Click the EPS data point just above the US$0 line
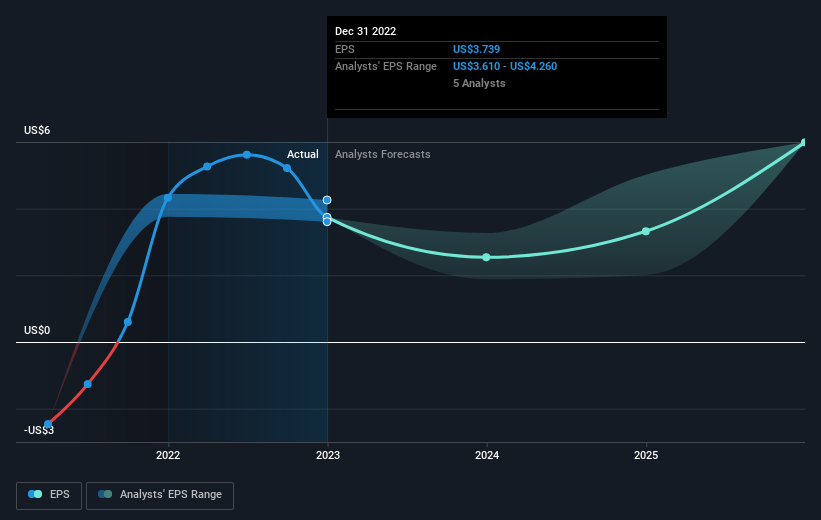This screenshot has height=520, width=821. (x=128, y=322)
